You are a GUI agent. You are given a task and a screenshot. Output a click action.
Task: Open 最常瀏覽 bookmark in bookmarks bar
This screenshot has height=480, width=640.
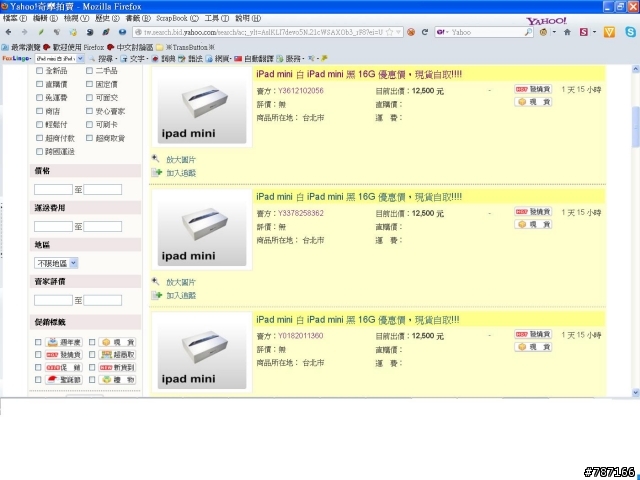22,47
